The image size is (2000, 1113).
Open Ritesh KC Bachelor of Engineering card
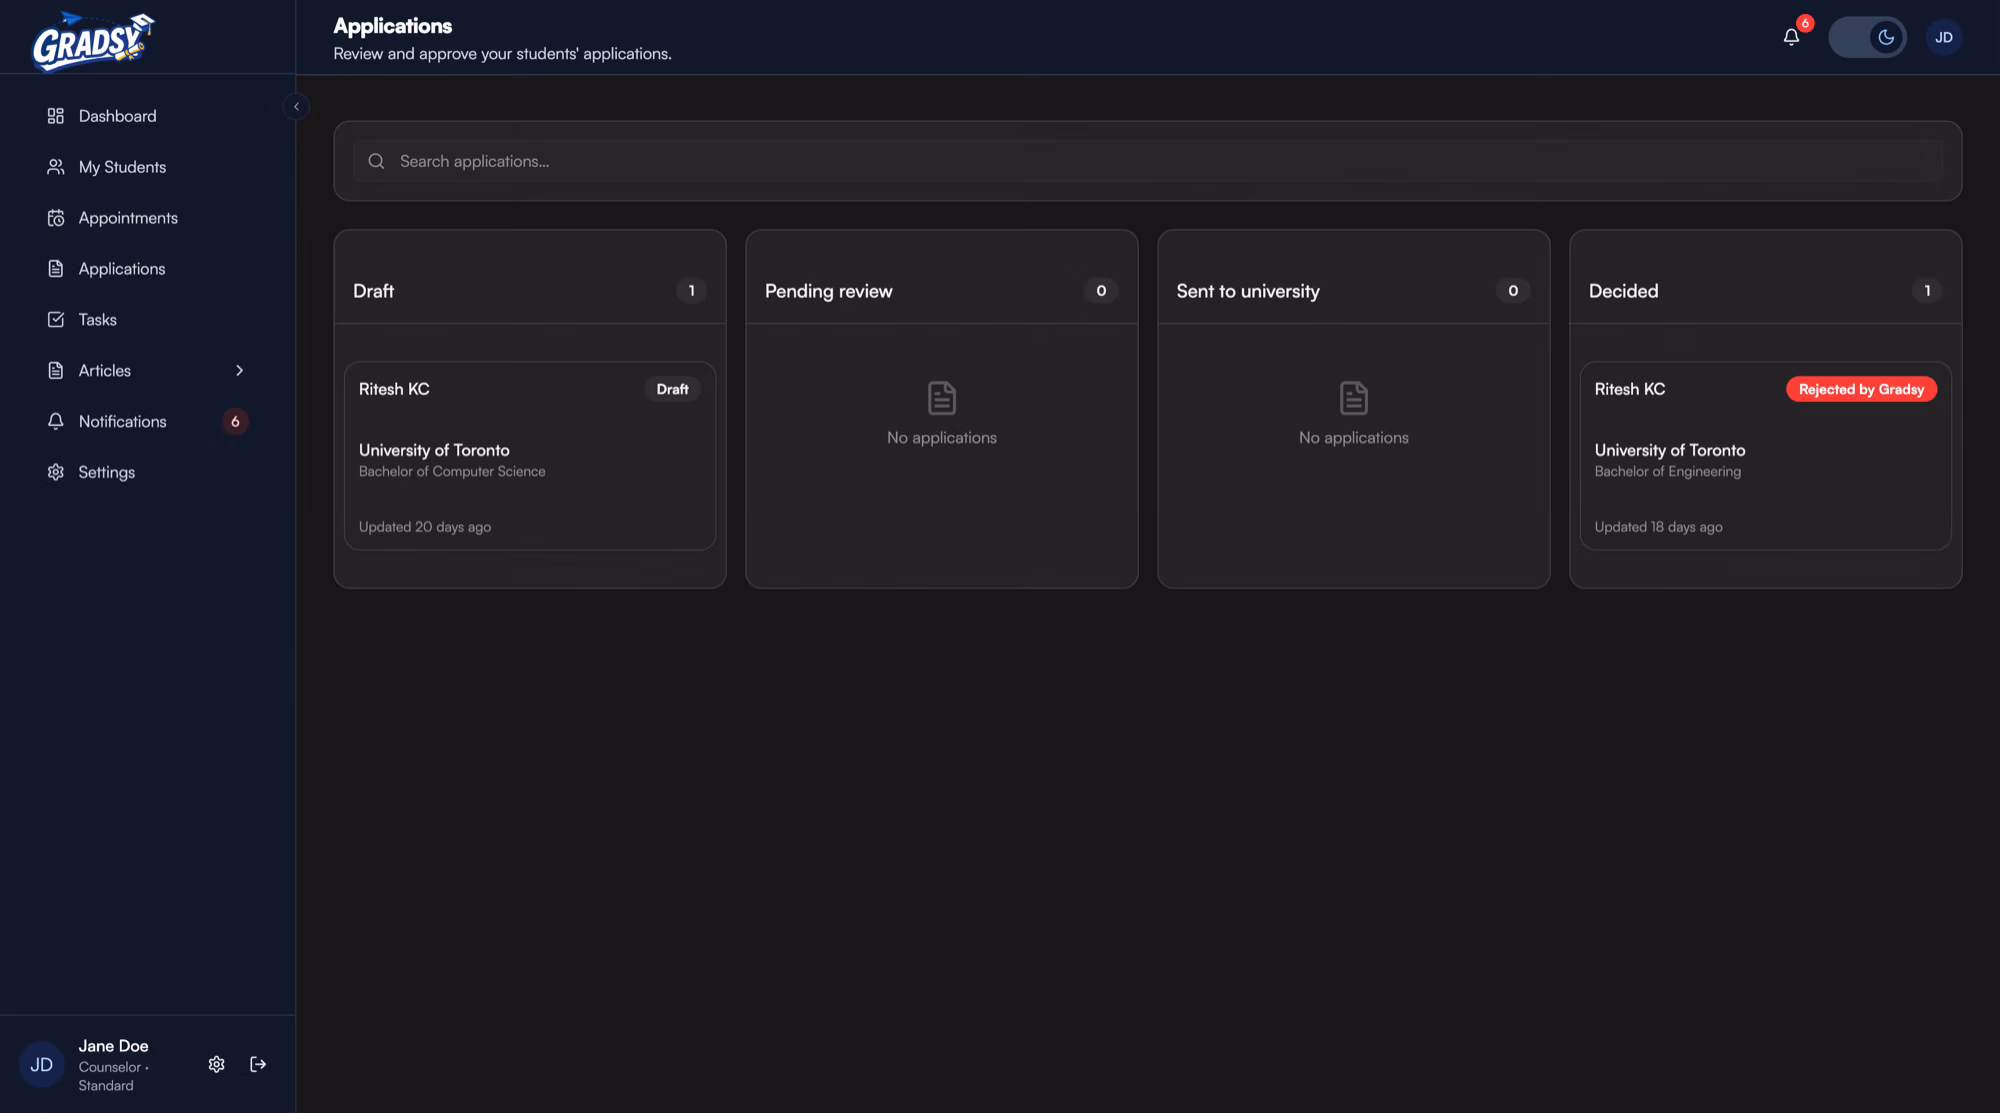(1766, 456)
